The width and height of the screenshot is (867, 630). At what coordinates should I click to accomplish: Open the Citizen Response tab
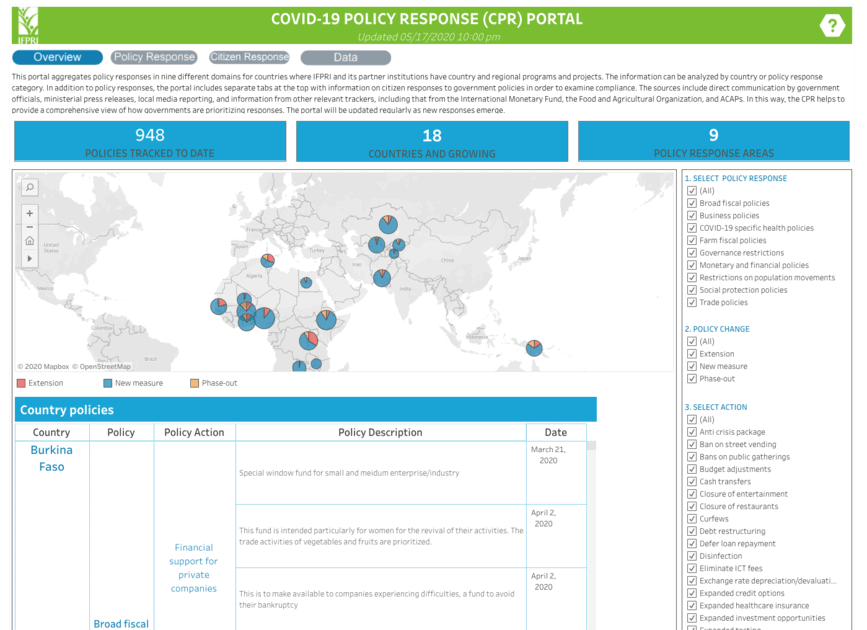pos(249,58)
